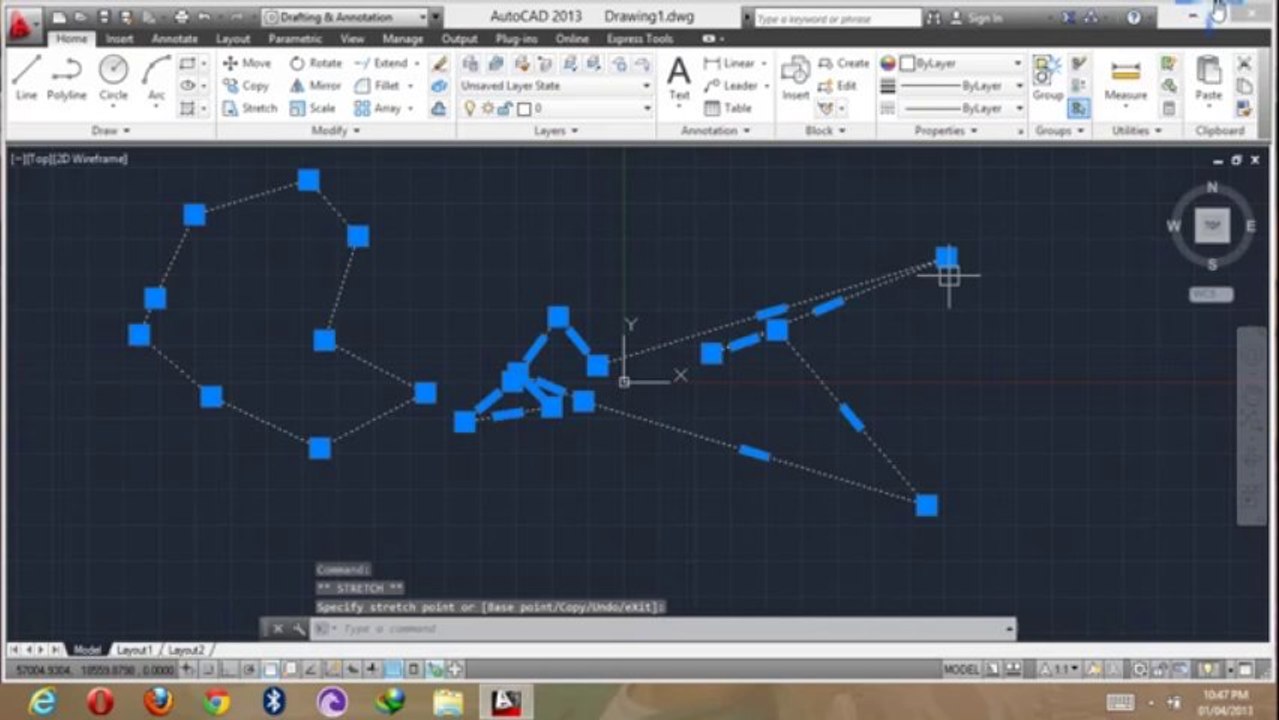Open the object color ByLayer dropdown
The image size is (1279, 720).
961,63
